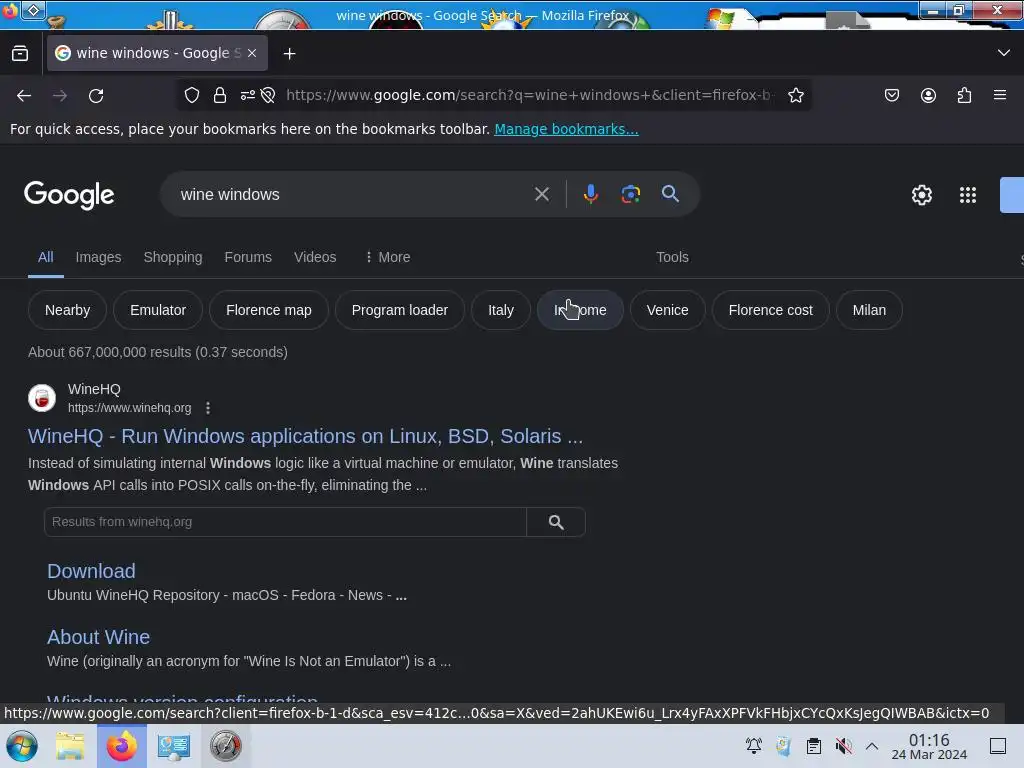
Task: Clear the search query with X
Action: tap(541, 194)
